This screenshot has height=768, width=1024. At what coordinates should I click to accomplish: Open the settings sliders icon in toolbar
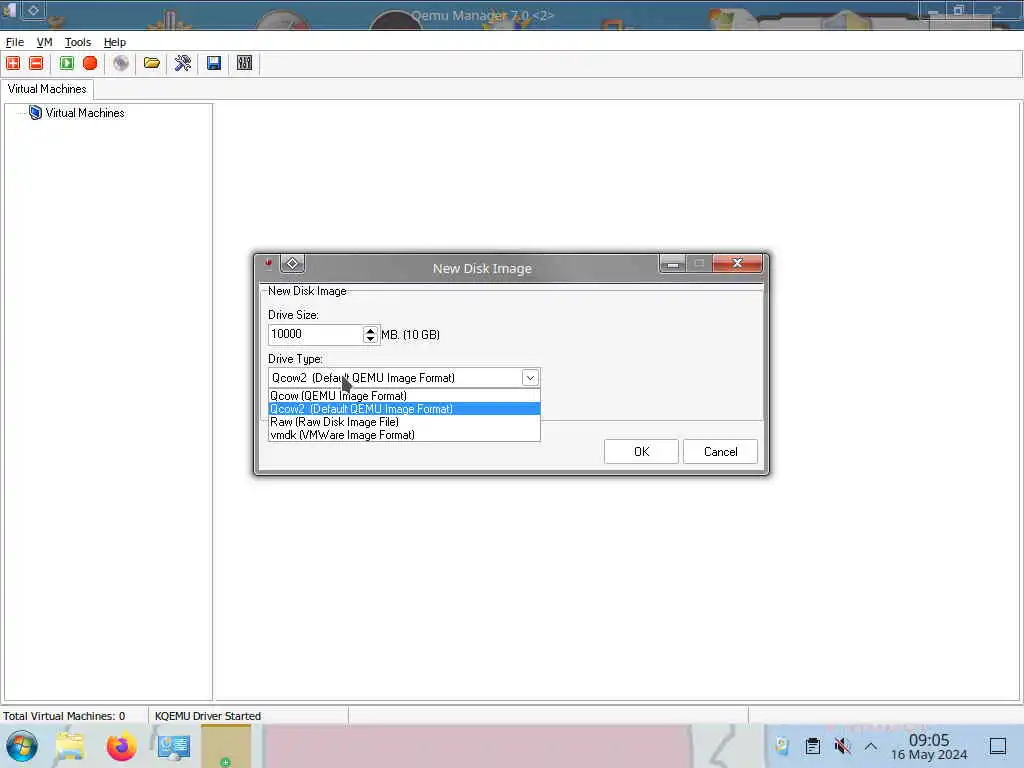click(x=244, y=63)
